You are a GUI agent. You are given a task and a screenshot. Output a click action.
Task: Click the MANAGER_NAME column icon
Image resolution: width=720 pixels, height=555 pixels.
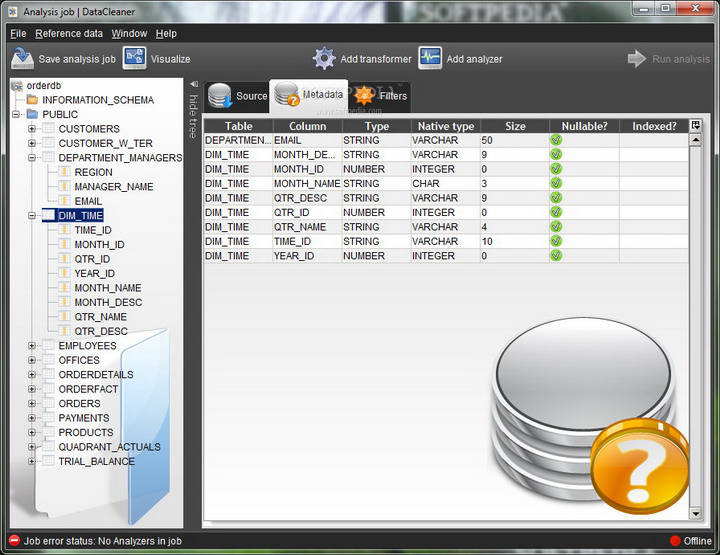(x=64, y=186)
